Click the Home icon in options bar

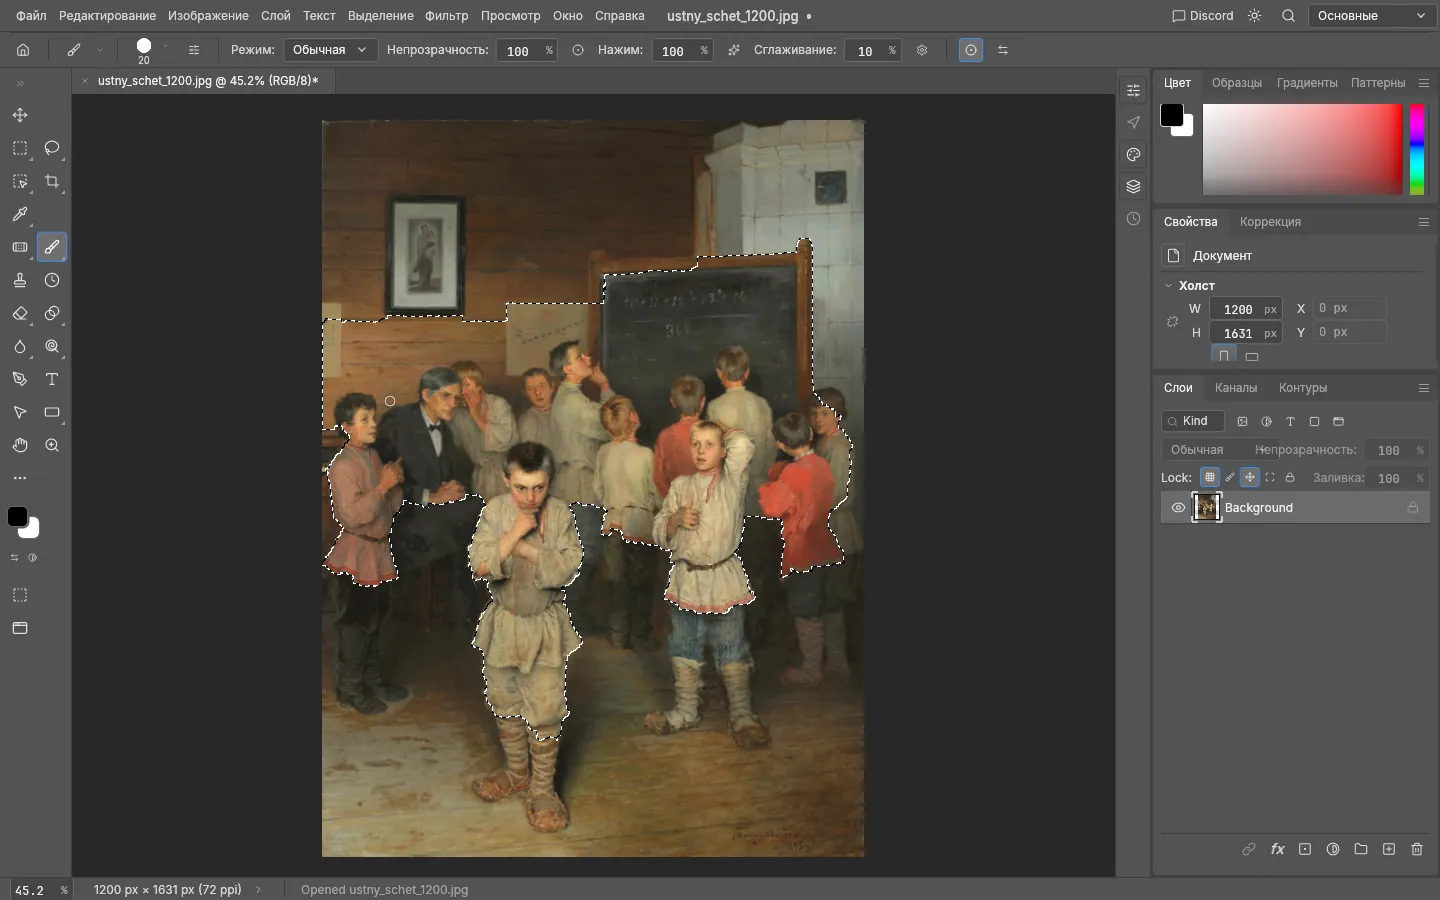[23, 50]
